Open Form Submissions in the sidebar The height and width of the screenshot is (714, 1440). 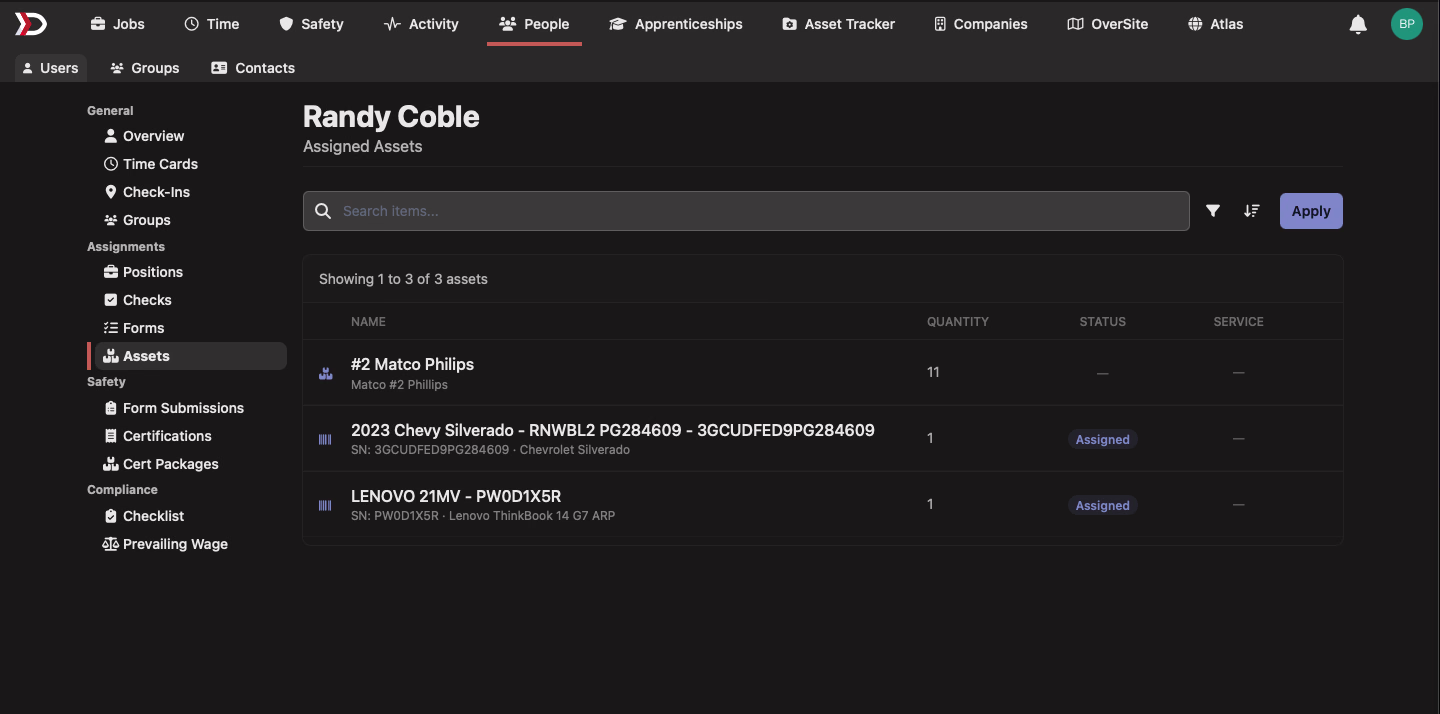tap(183, 408)
